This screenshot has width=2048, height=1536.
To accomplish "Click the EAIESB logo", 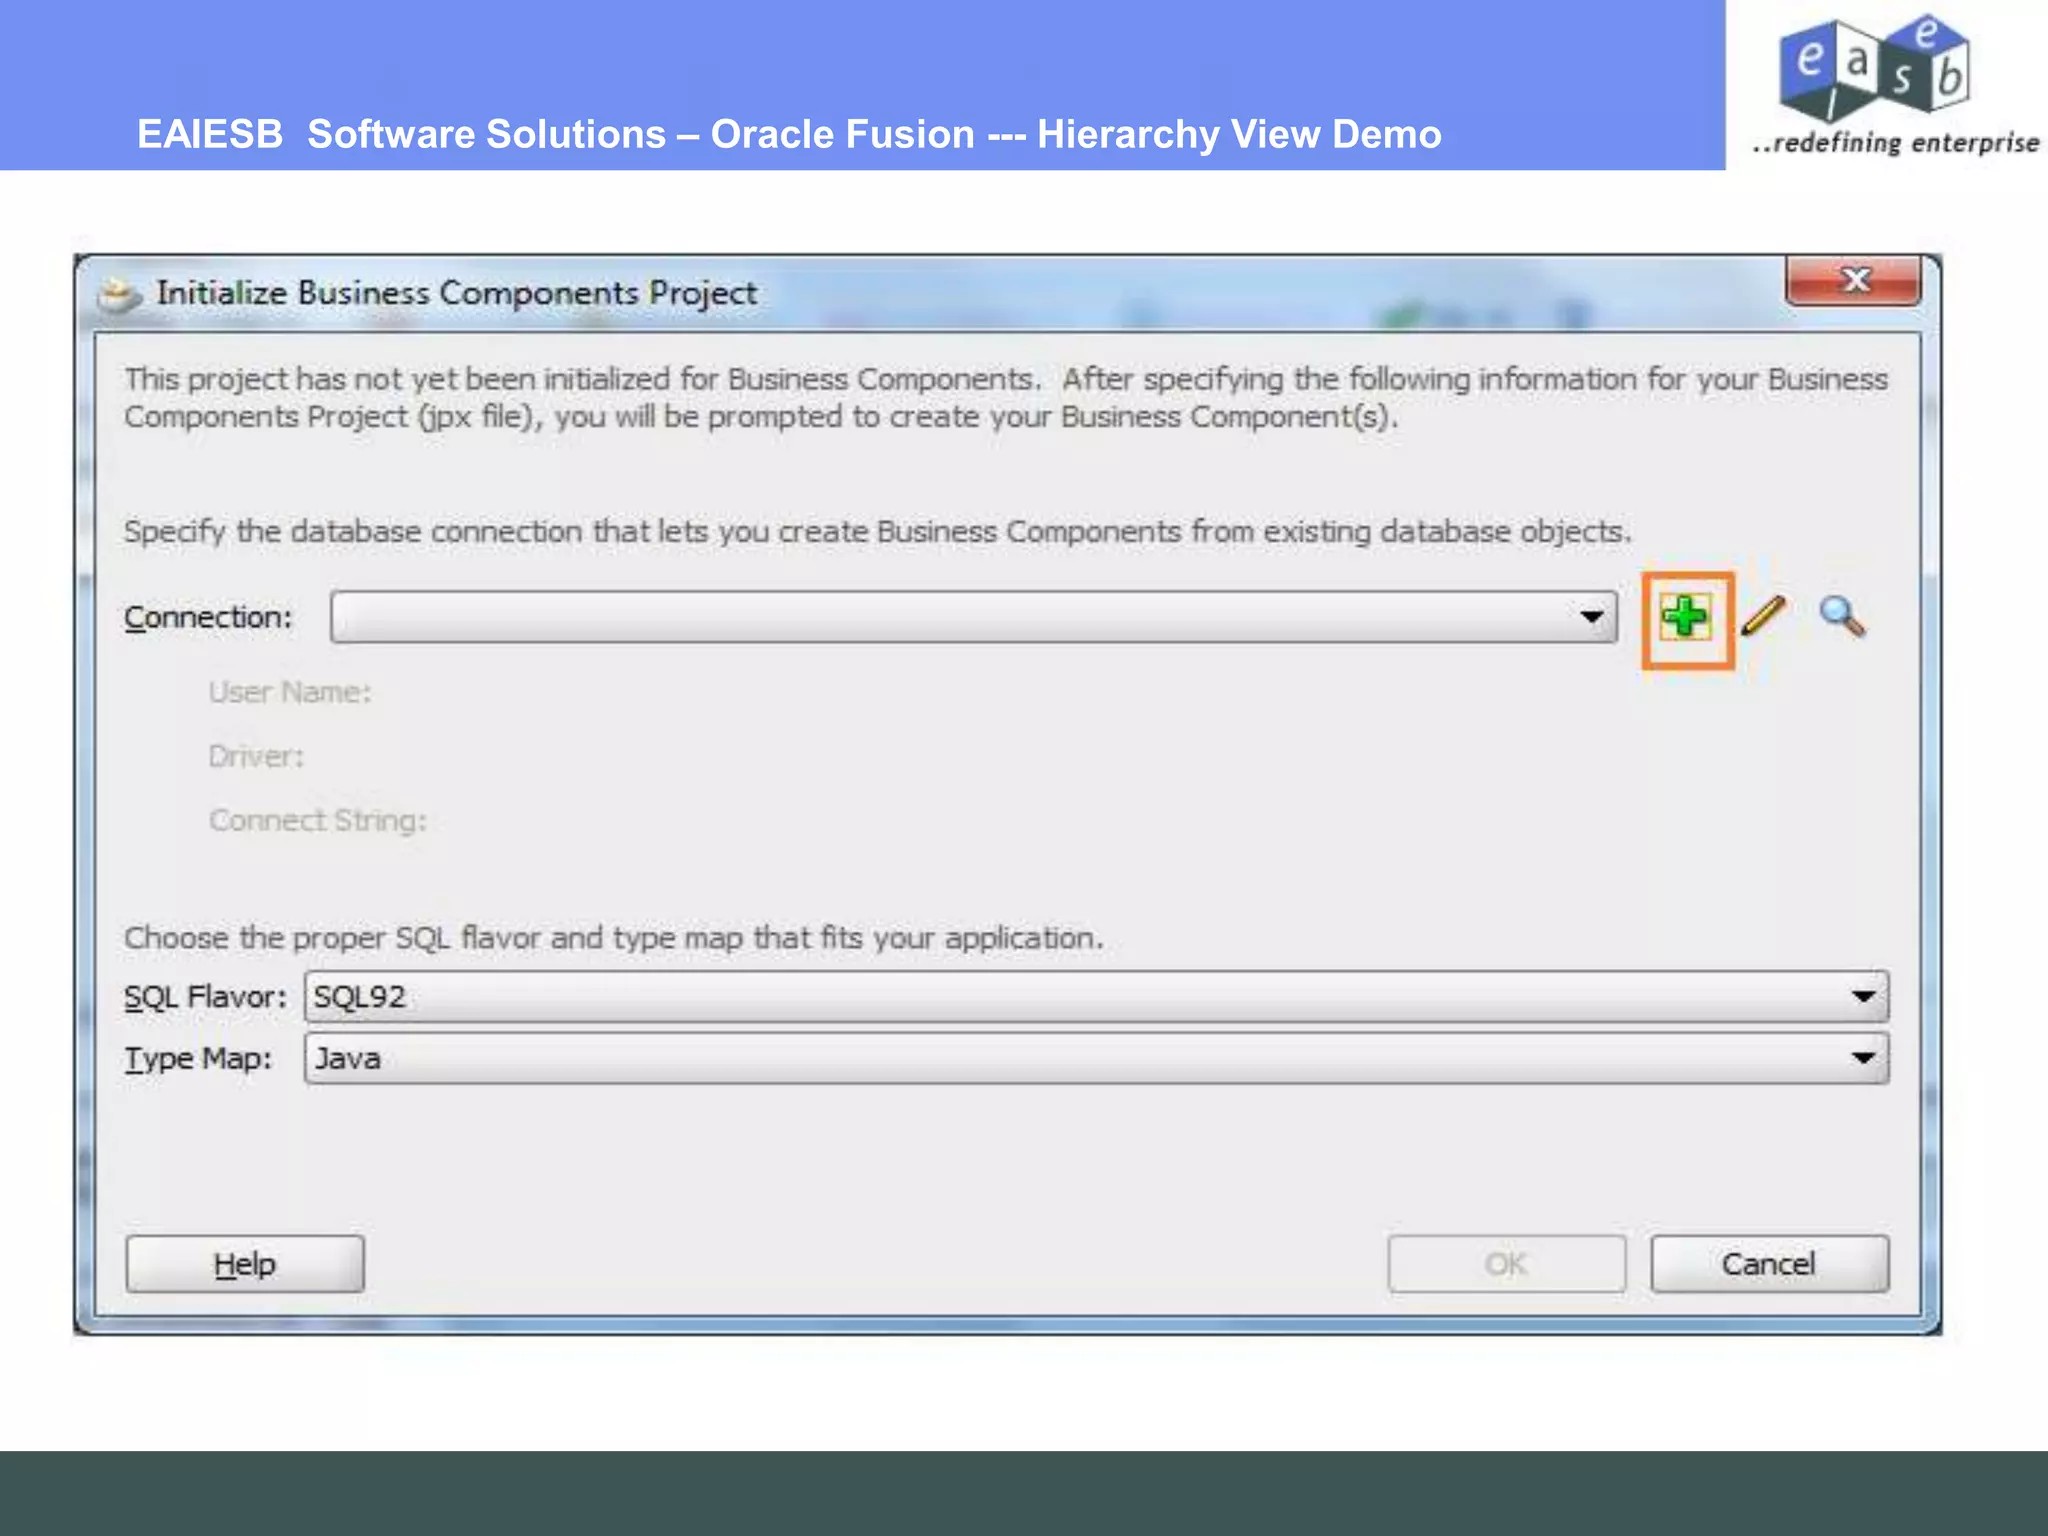I will coord(1877,70).
